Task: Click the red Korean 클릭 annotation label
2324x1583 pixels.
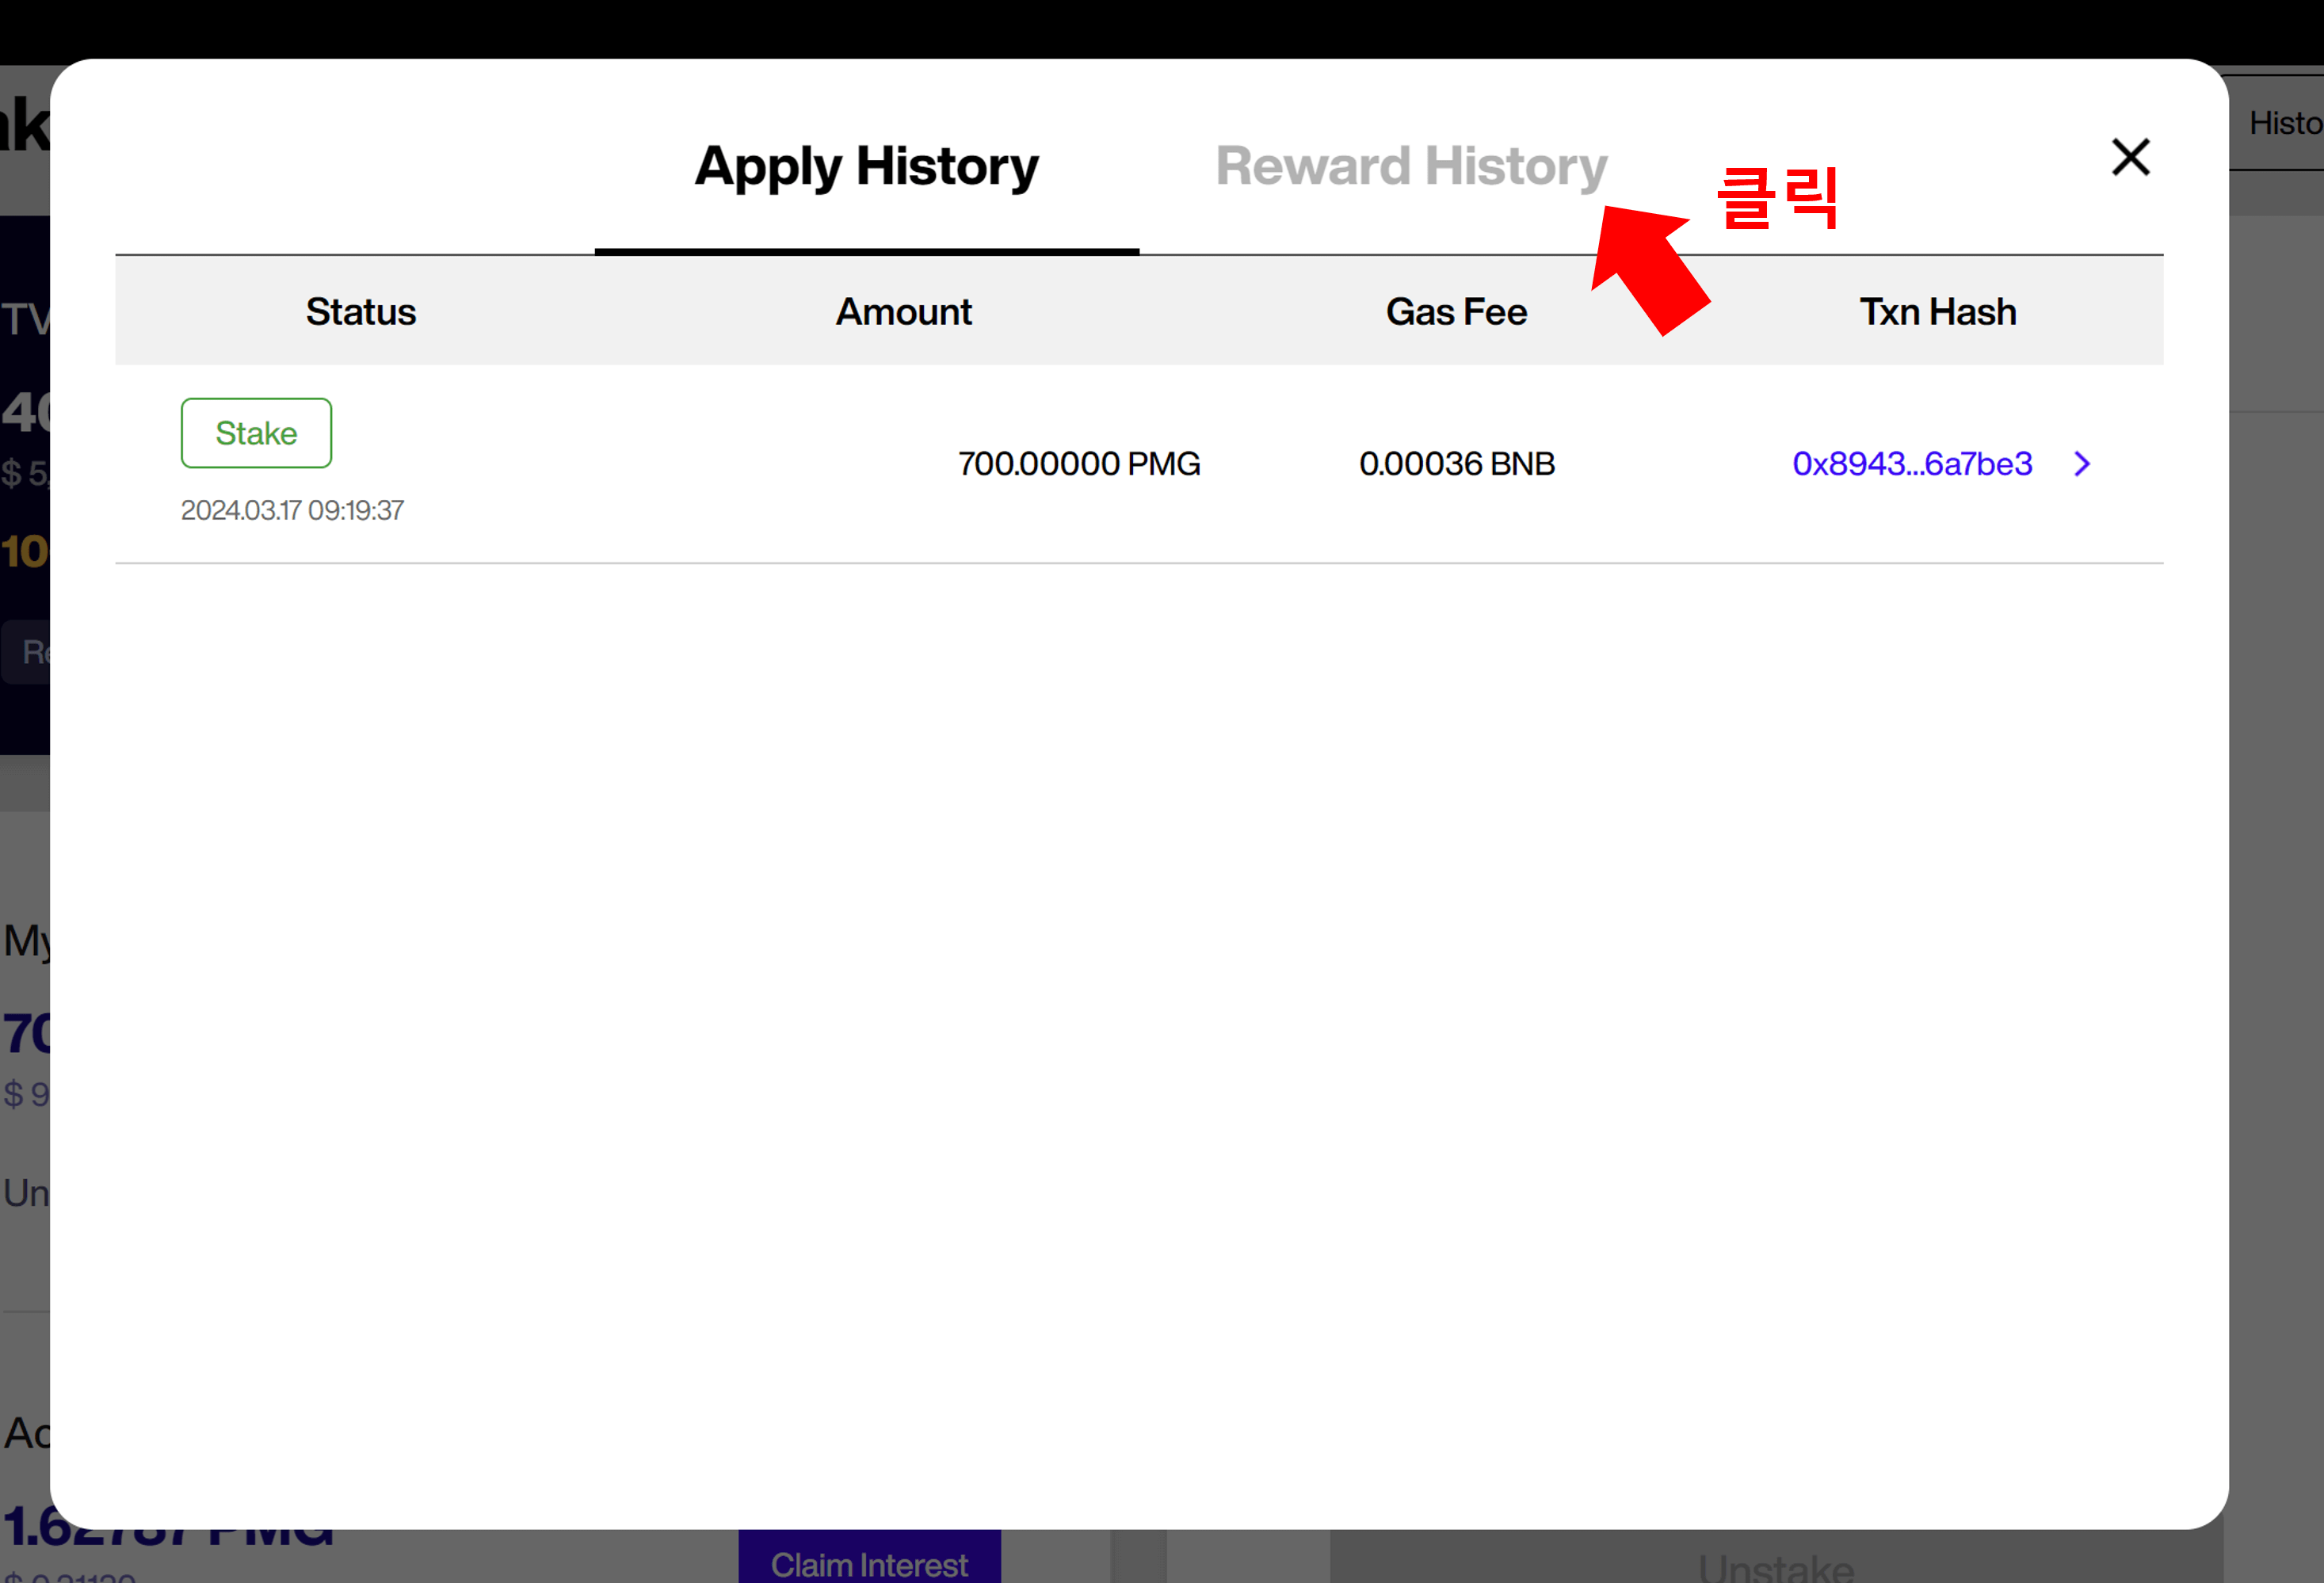Action: tap(1777, 198)
